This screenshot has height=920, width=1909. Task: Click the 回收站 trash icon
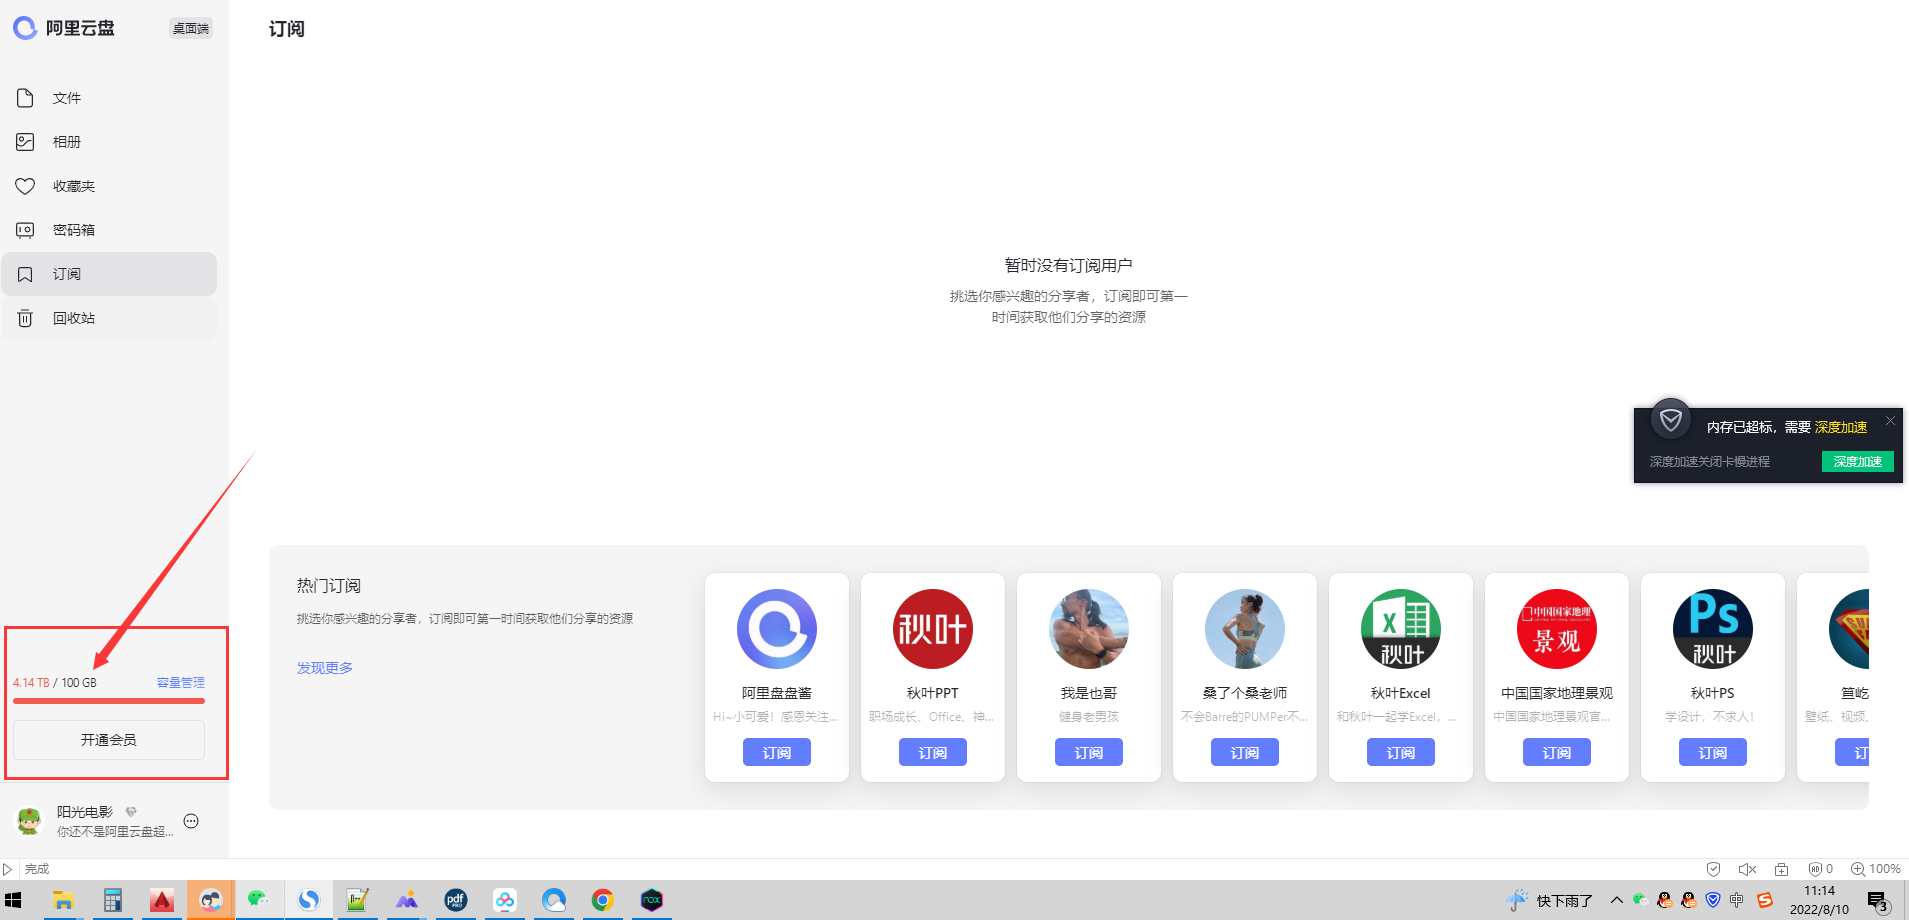coord(26,318)
